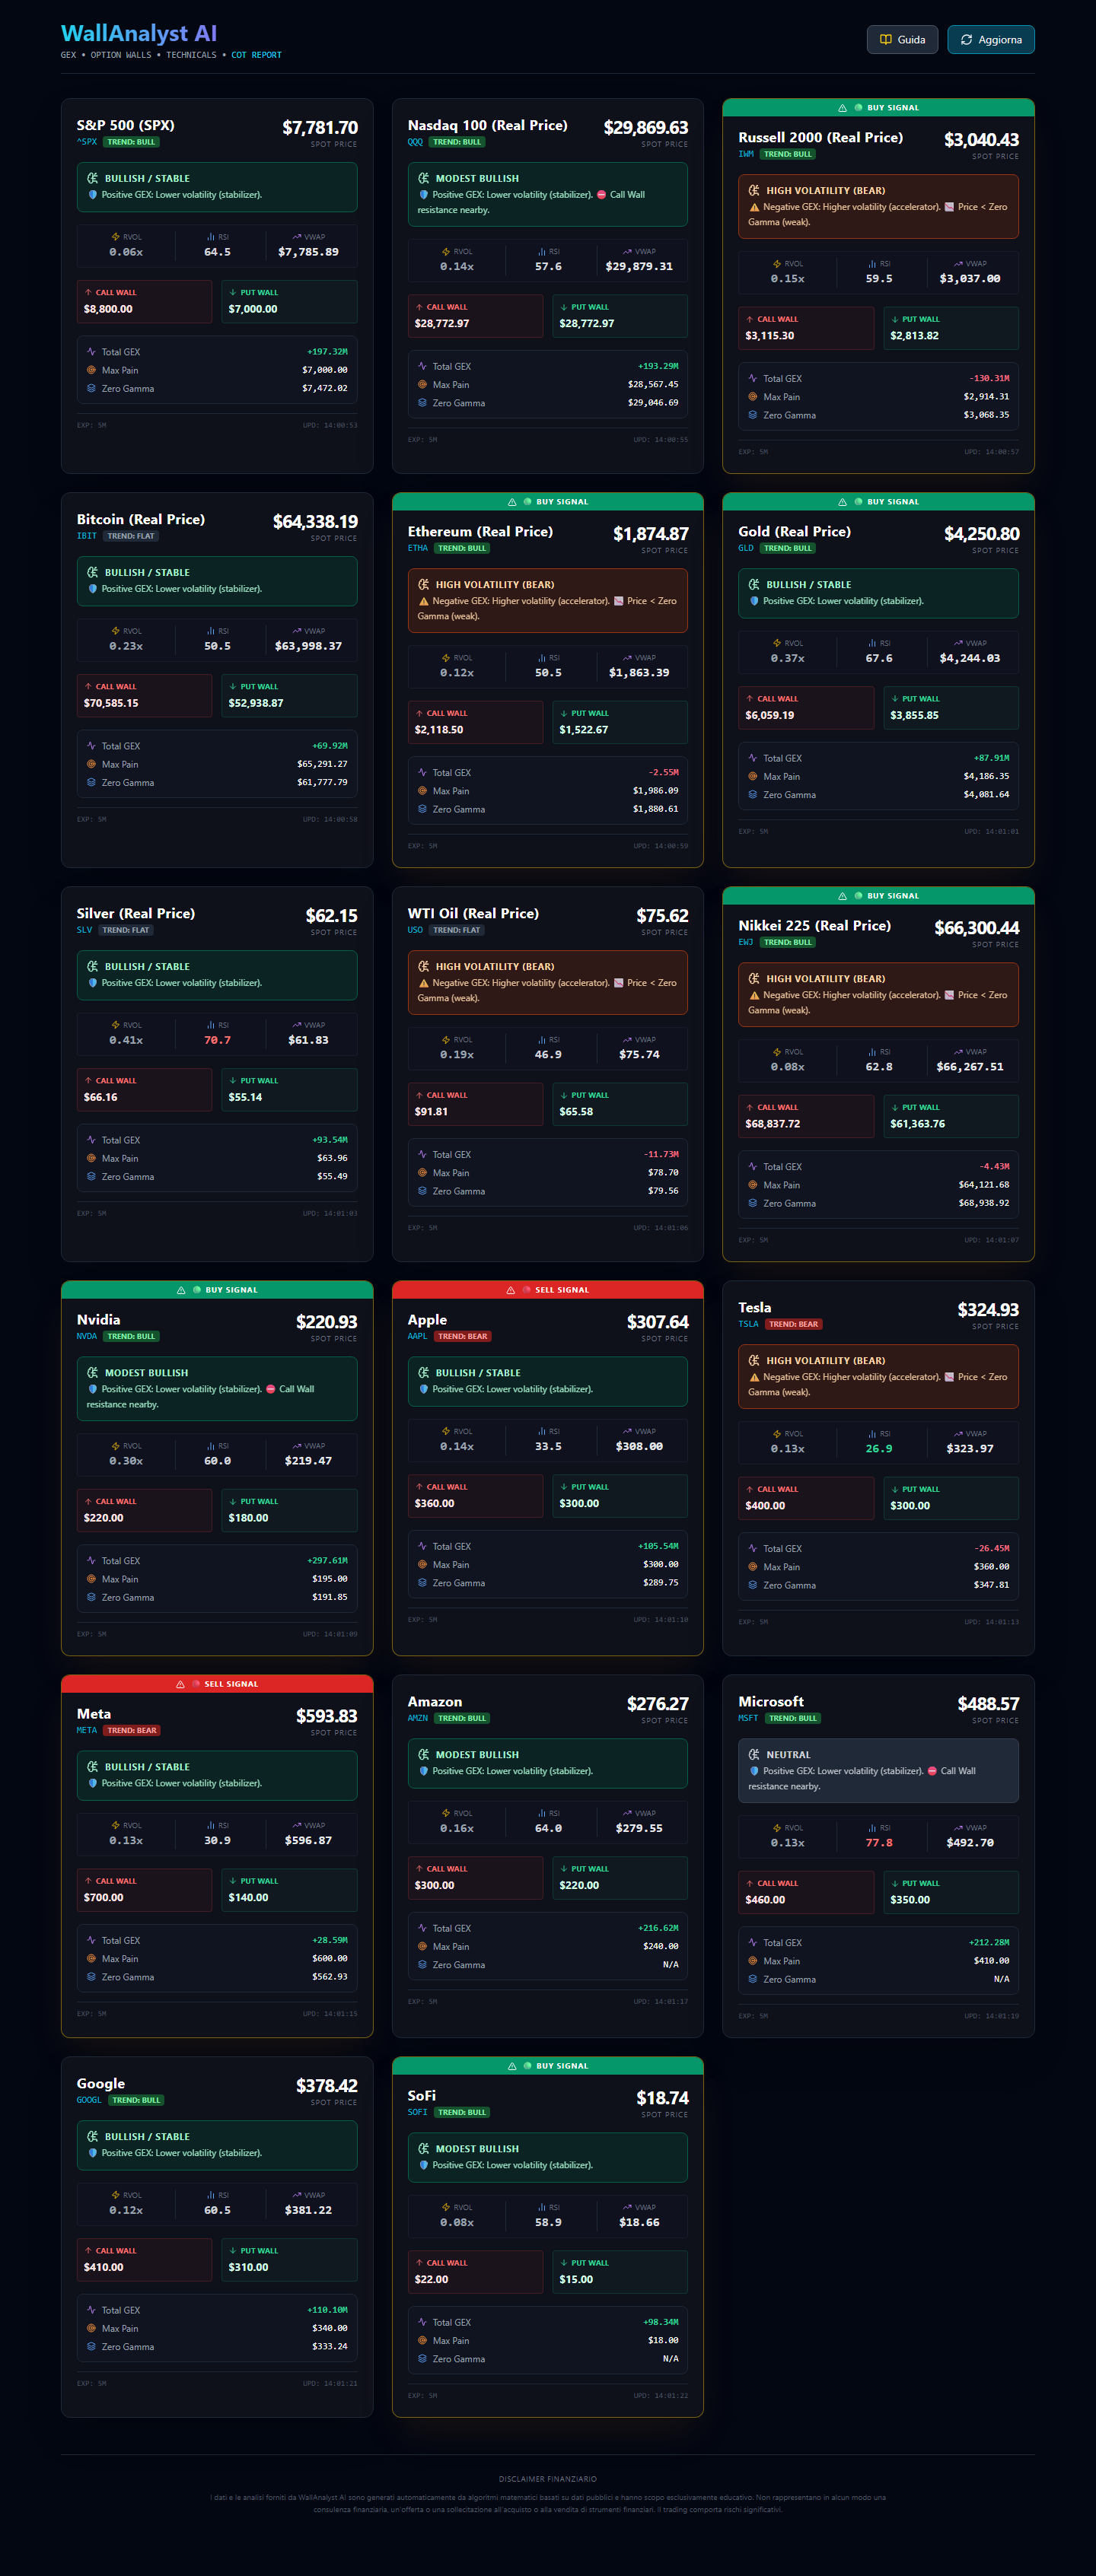Click the Put Wall down-arrow in Ethereum card

[x=564, y=713]
